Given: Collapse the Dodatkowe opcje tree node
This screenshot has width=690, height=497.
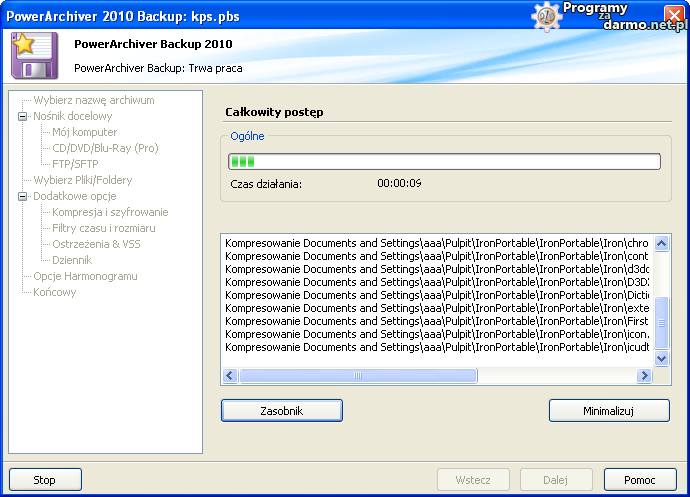Looking at the screenshot, I should [x=22, y=196].
